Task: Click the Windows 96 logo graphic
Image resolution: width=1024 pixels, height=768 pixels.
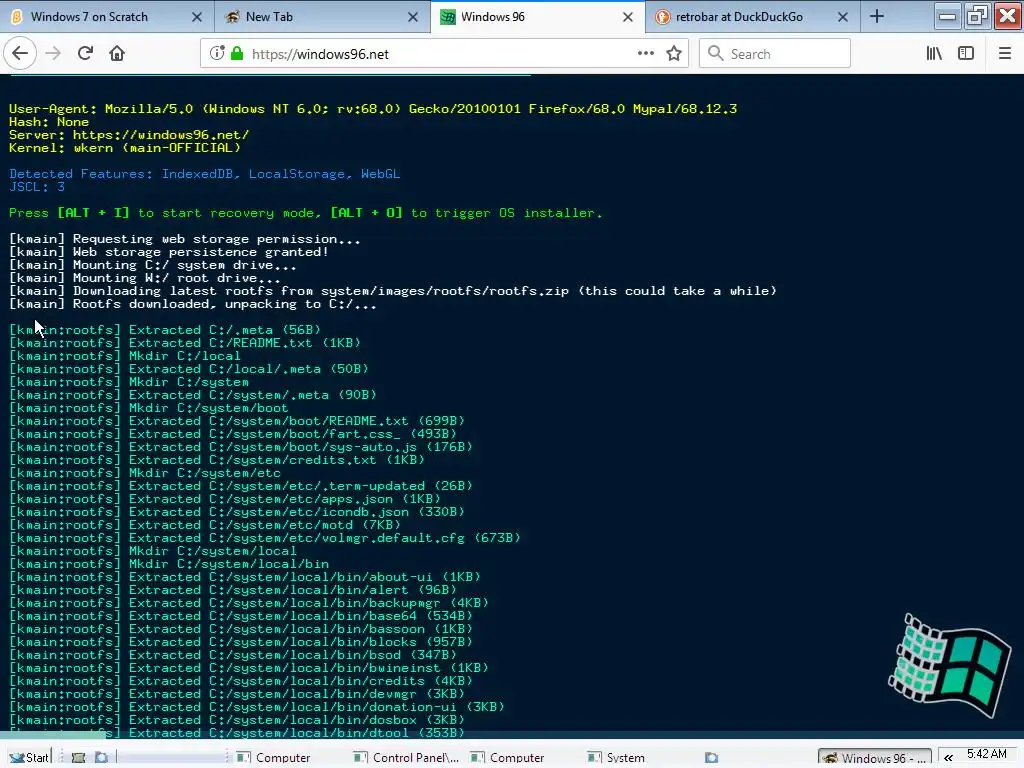Action: coord(948,665)
